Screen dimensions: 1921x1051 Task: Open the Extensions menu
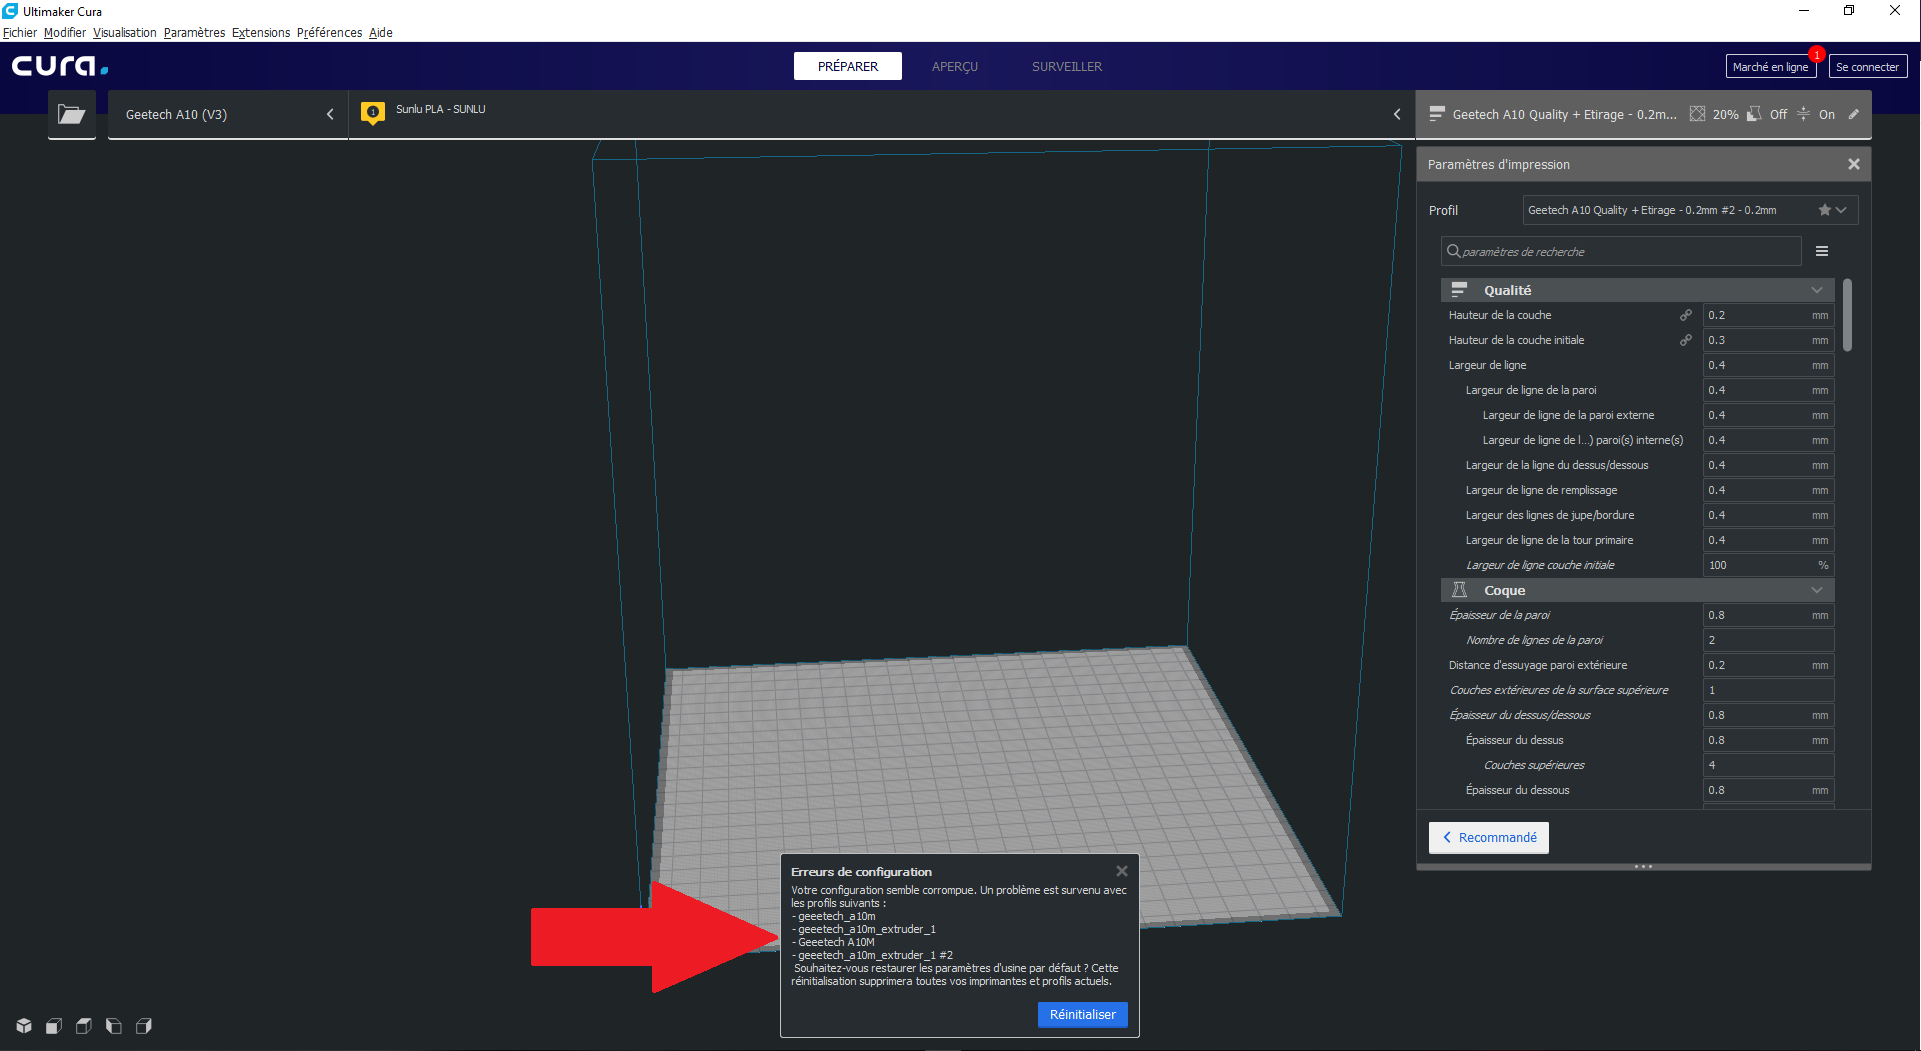(261, 33)
